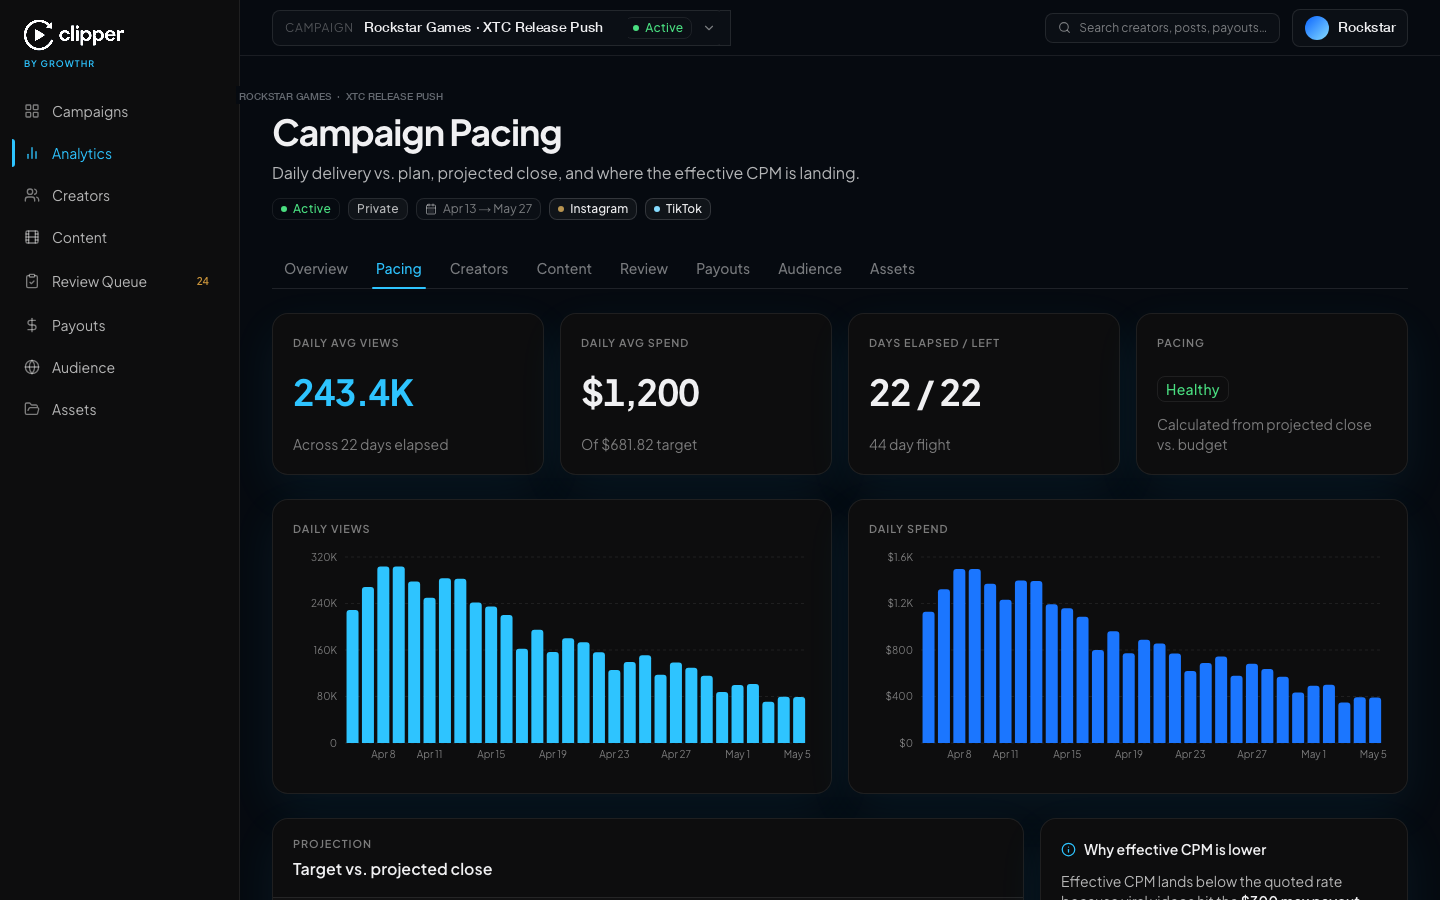Image resolution: width=1440 pixels, height=900 pixels.
Task: Select the Pacing tab
Action: [x=399, y=269]
